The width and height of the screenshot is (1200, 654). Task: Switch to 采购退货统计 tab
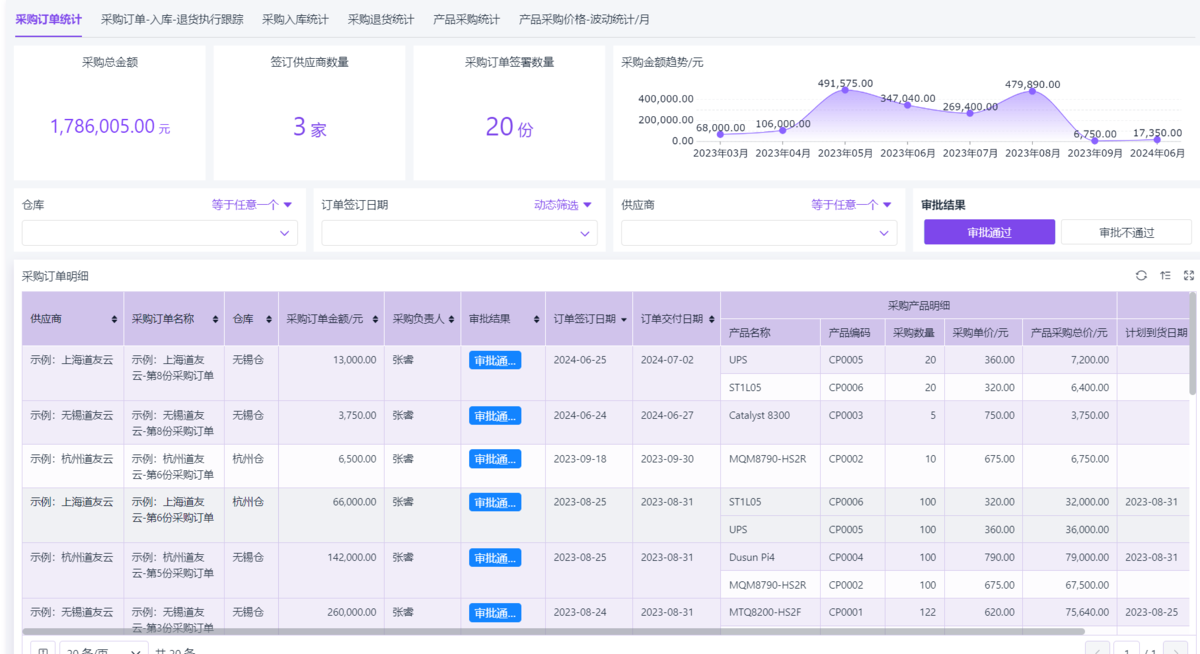pyautogui.click(x=381, y=19)
